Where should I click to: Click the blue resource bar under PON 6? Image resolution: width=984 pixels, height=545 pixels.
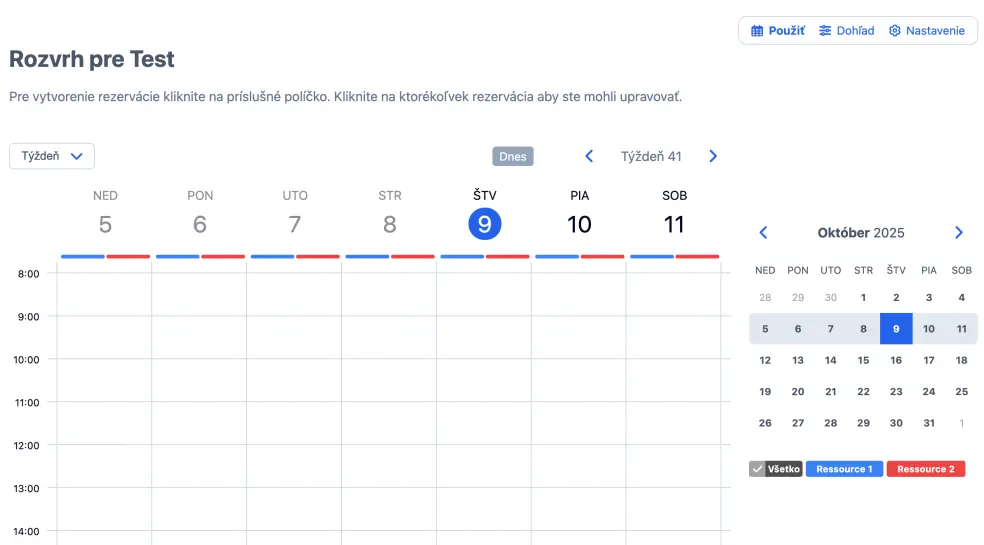coord(177,256)
